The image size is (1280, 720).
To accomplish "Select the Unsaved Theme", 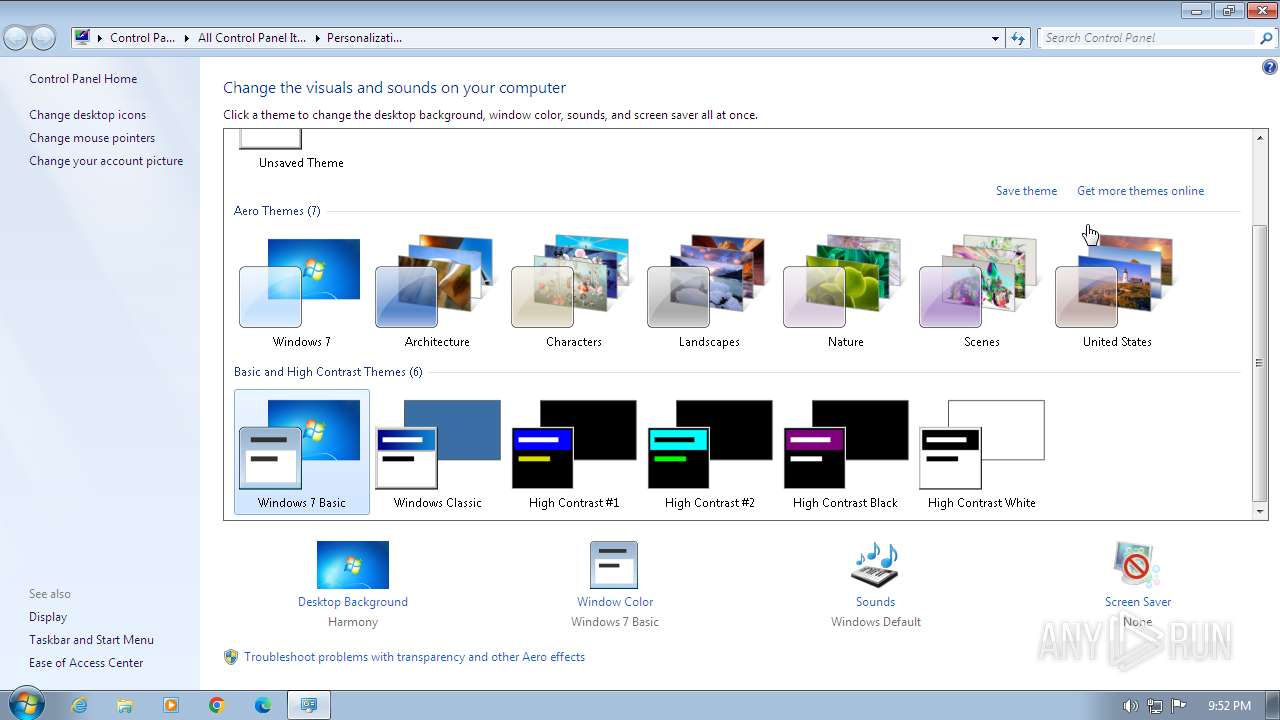I will tap(301, 152).
